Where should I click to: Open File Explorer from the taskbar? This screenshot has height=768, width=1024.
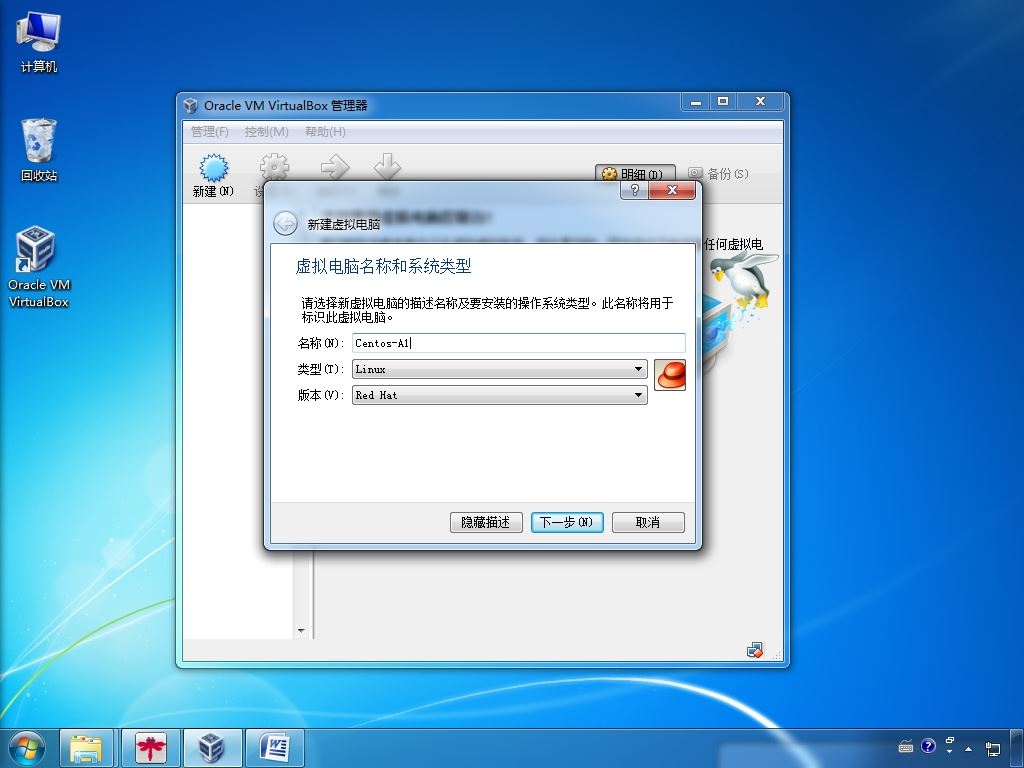tap(86, 748)
